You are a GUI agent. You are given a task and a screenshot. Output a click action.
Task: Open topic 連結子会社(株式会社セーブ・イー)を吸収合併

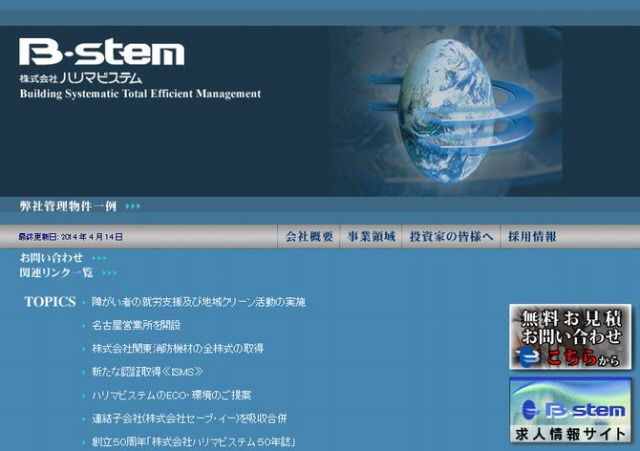click(189, 419)
